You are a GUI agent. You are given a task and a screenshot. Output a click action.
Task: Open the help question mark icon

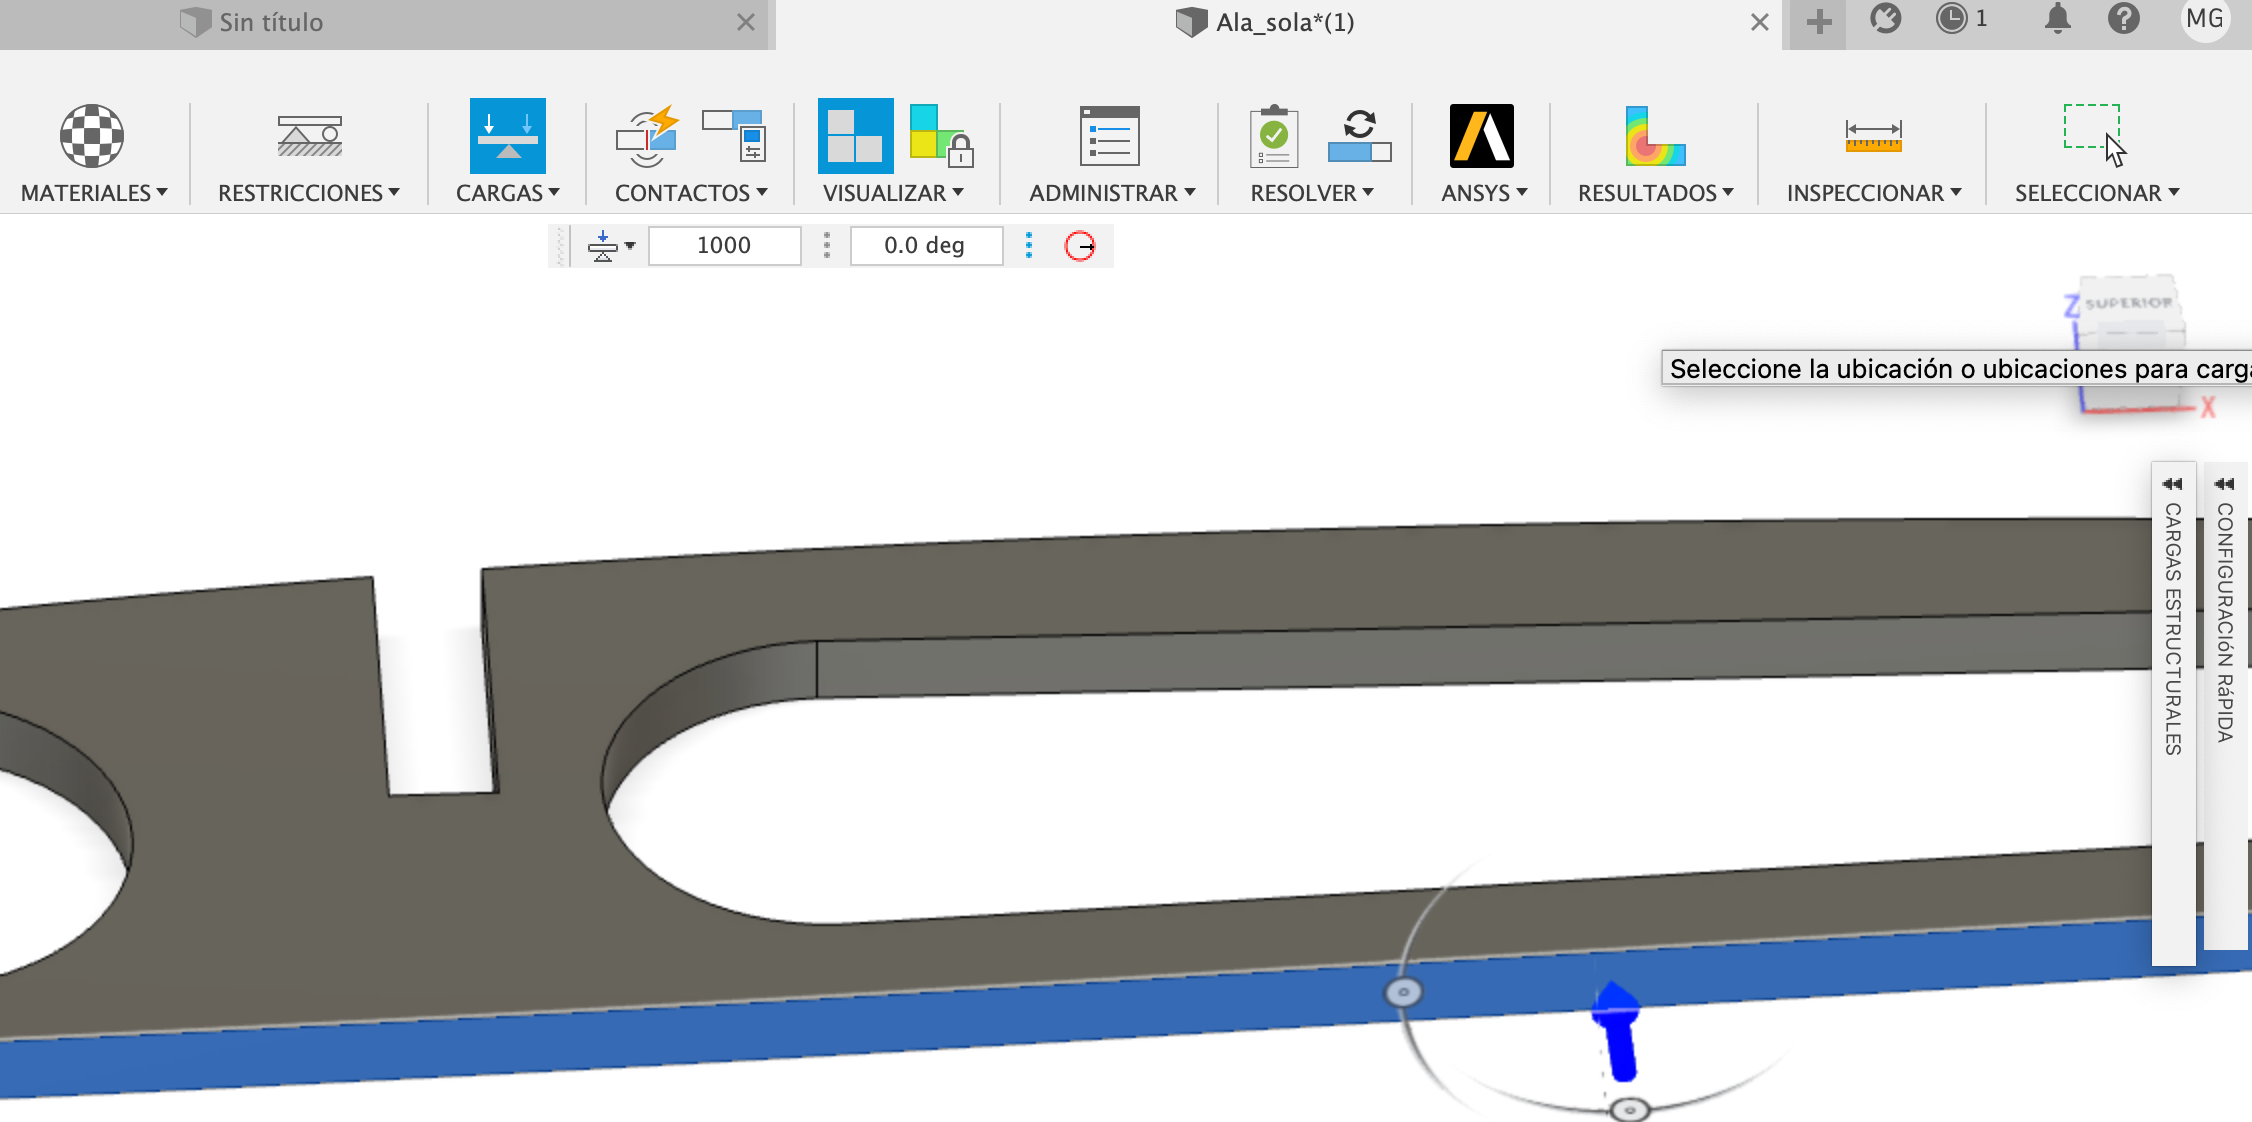pos(2124,19)
